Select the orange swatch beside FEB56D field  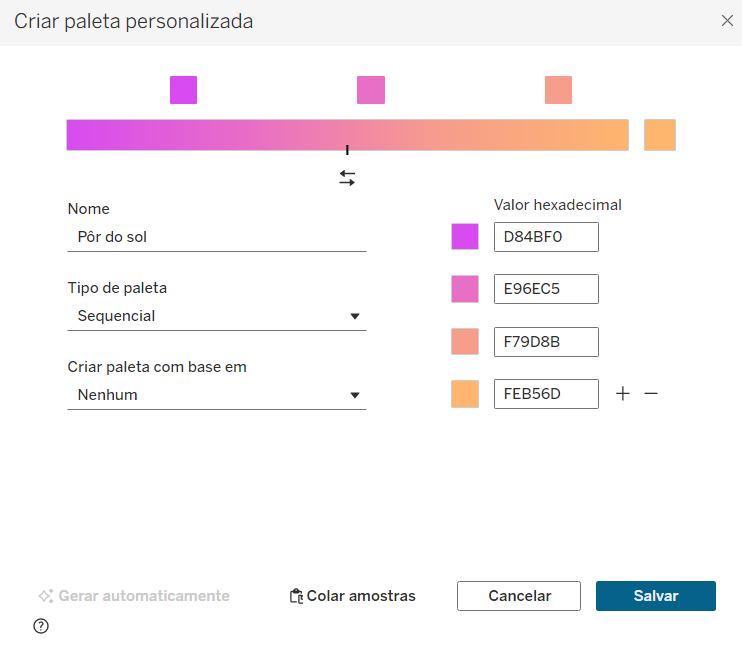(465, 394)
